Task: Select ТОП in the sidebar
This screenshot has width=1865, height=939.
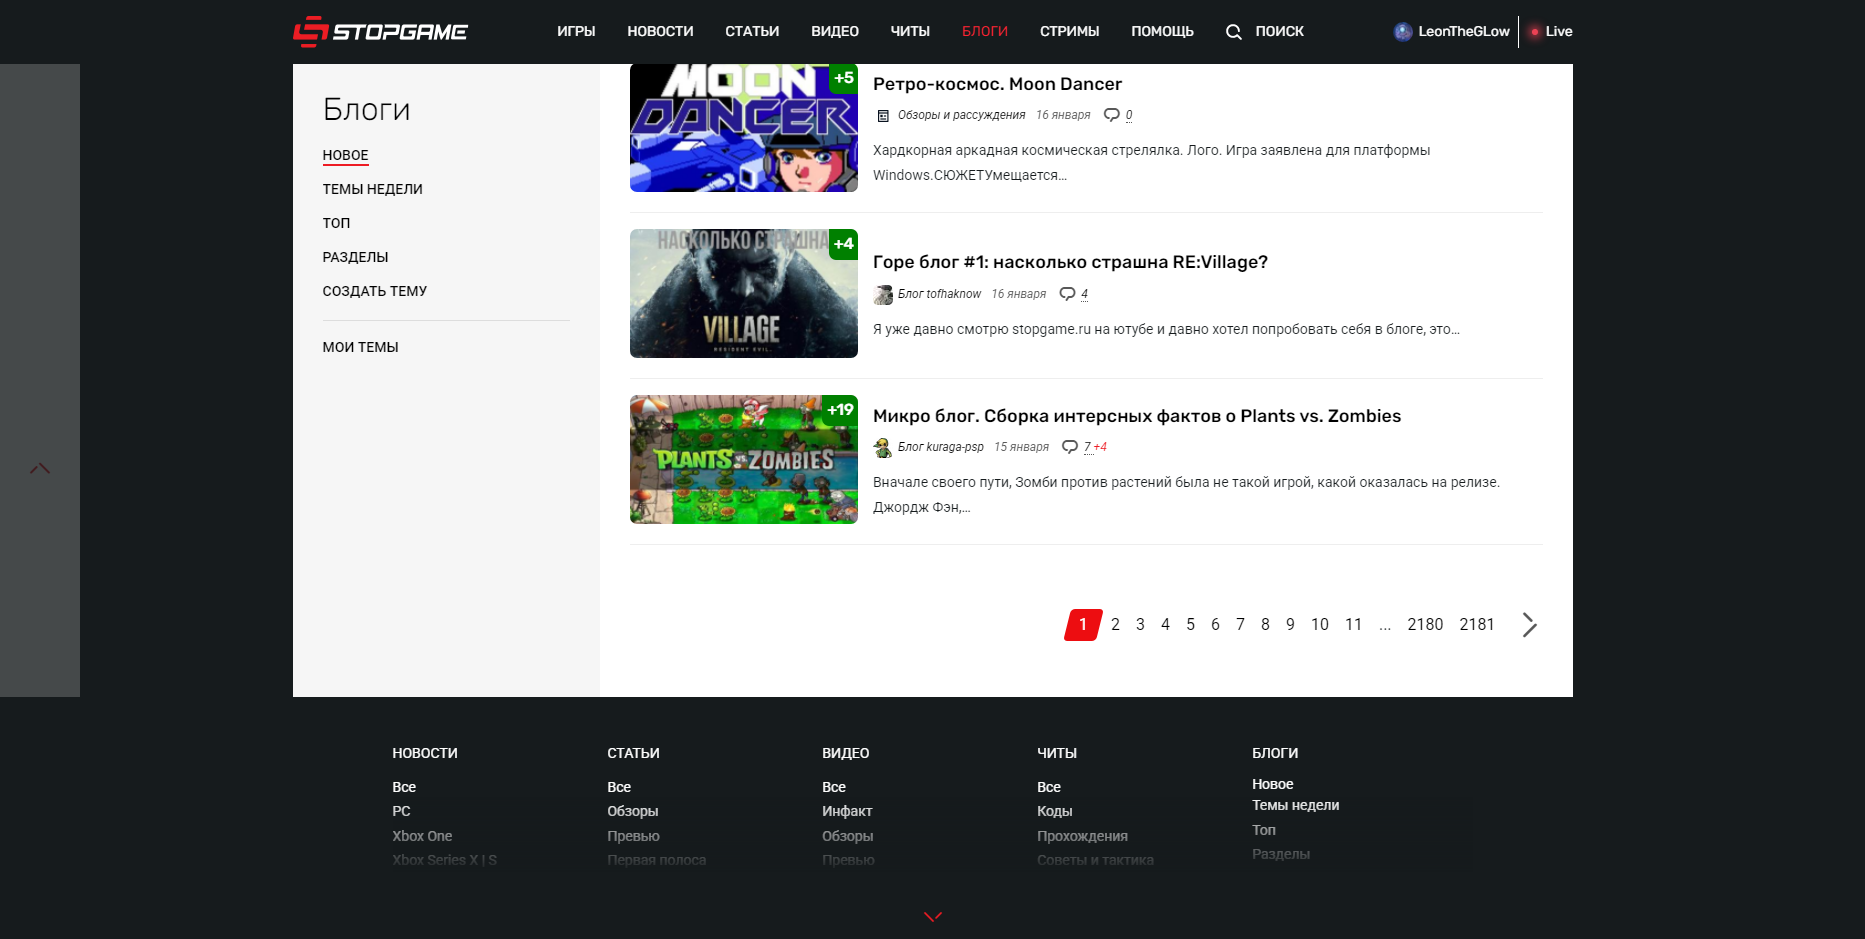Action: (x=336, y=223)
